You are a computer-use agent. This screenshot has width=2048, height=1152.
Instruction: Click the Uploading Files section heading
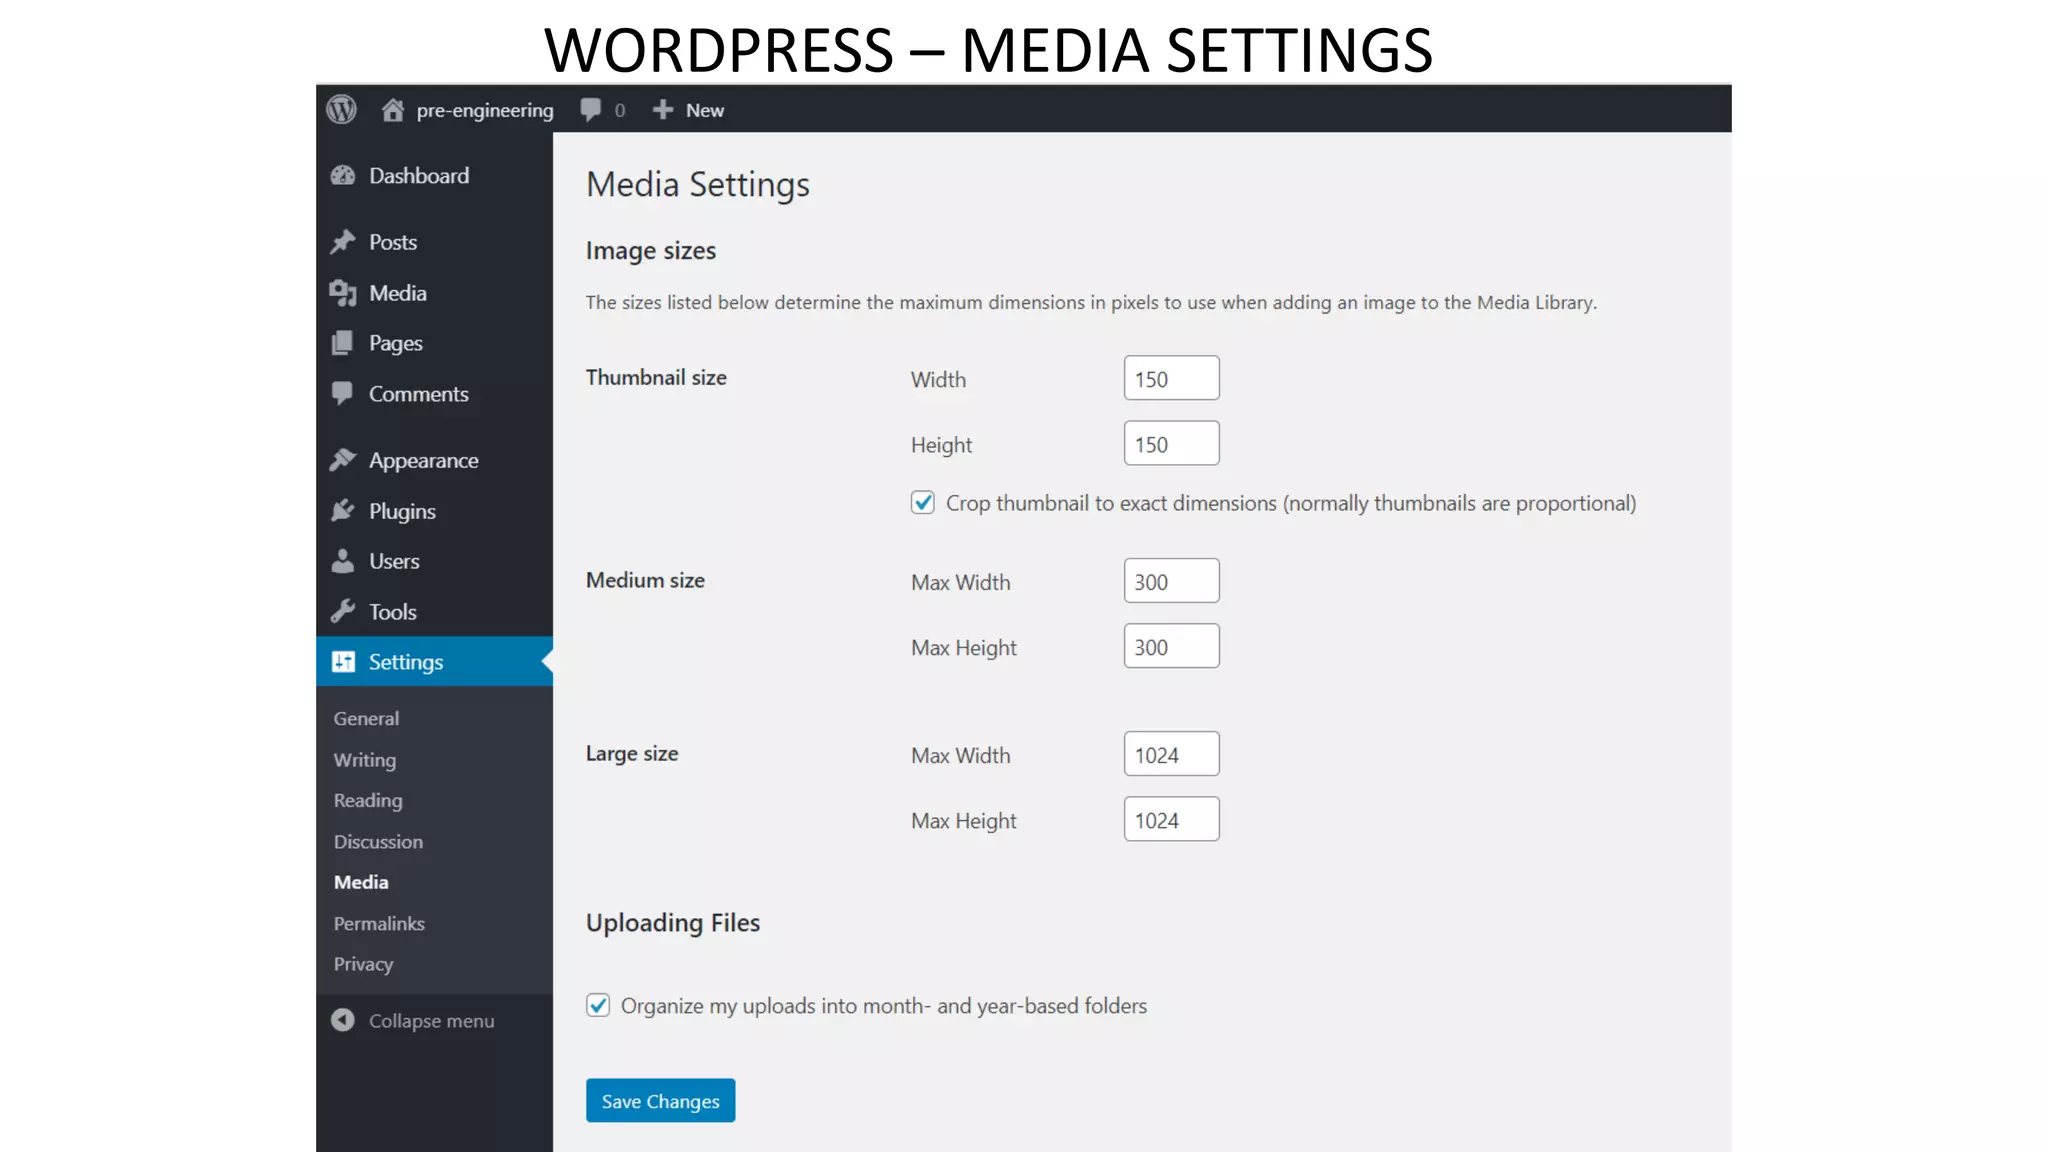(x=673, y=923)
